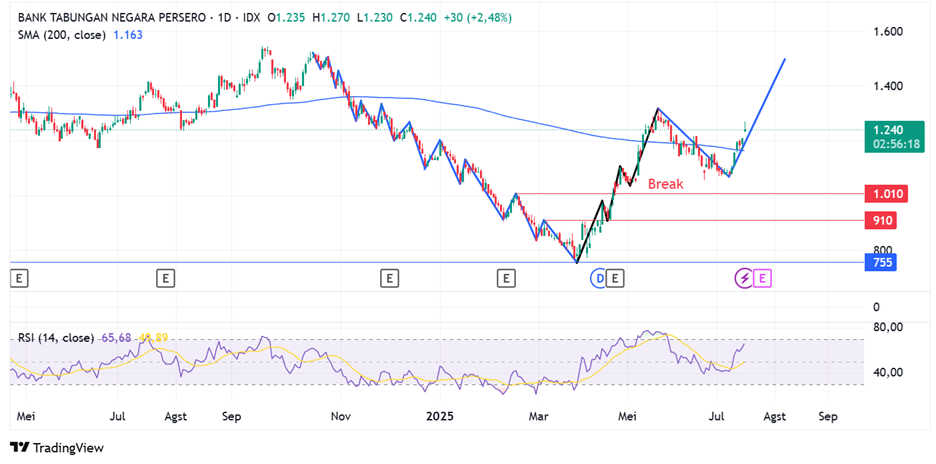Click the earnings E marker before 2025
Screen dimensions: 936x464
[389, 278]
